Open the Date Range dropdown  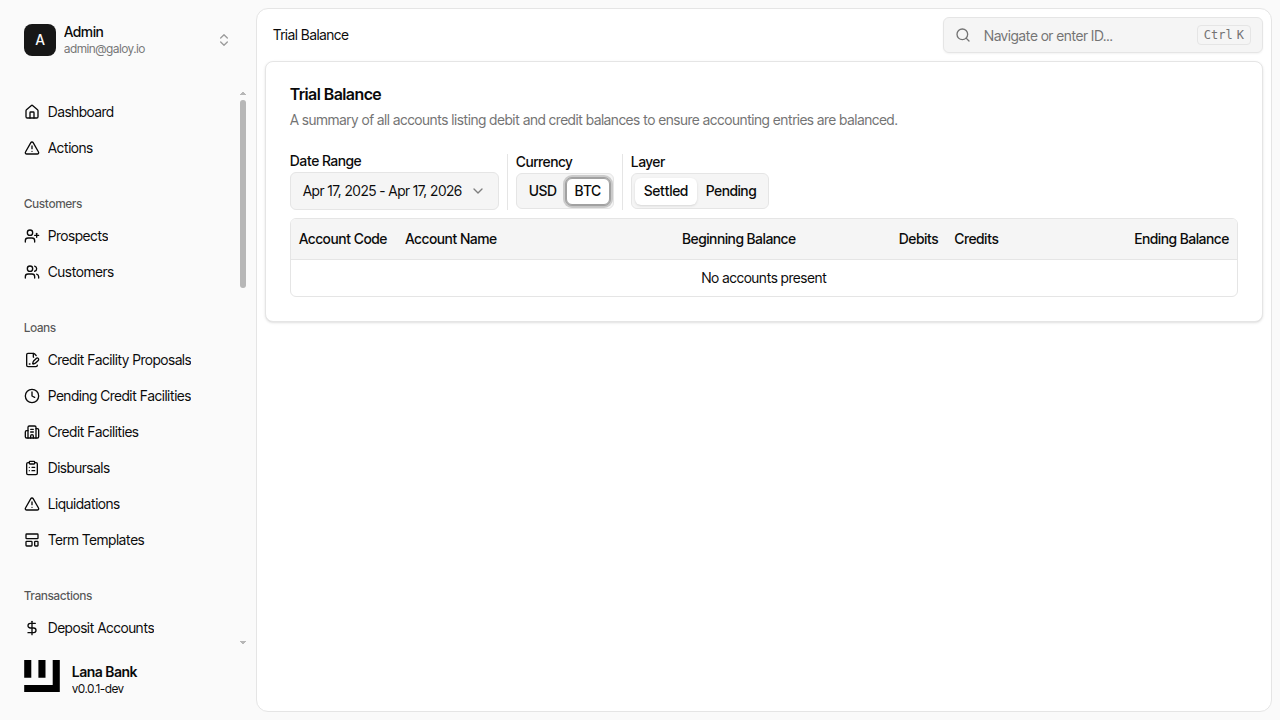pyautogui.click(x=393, y=190)
